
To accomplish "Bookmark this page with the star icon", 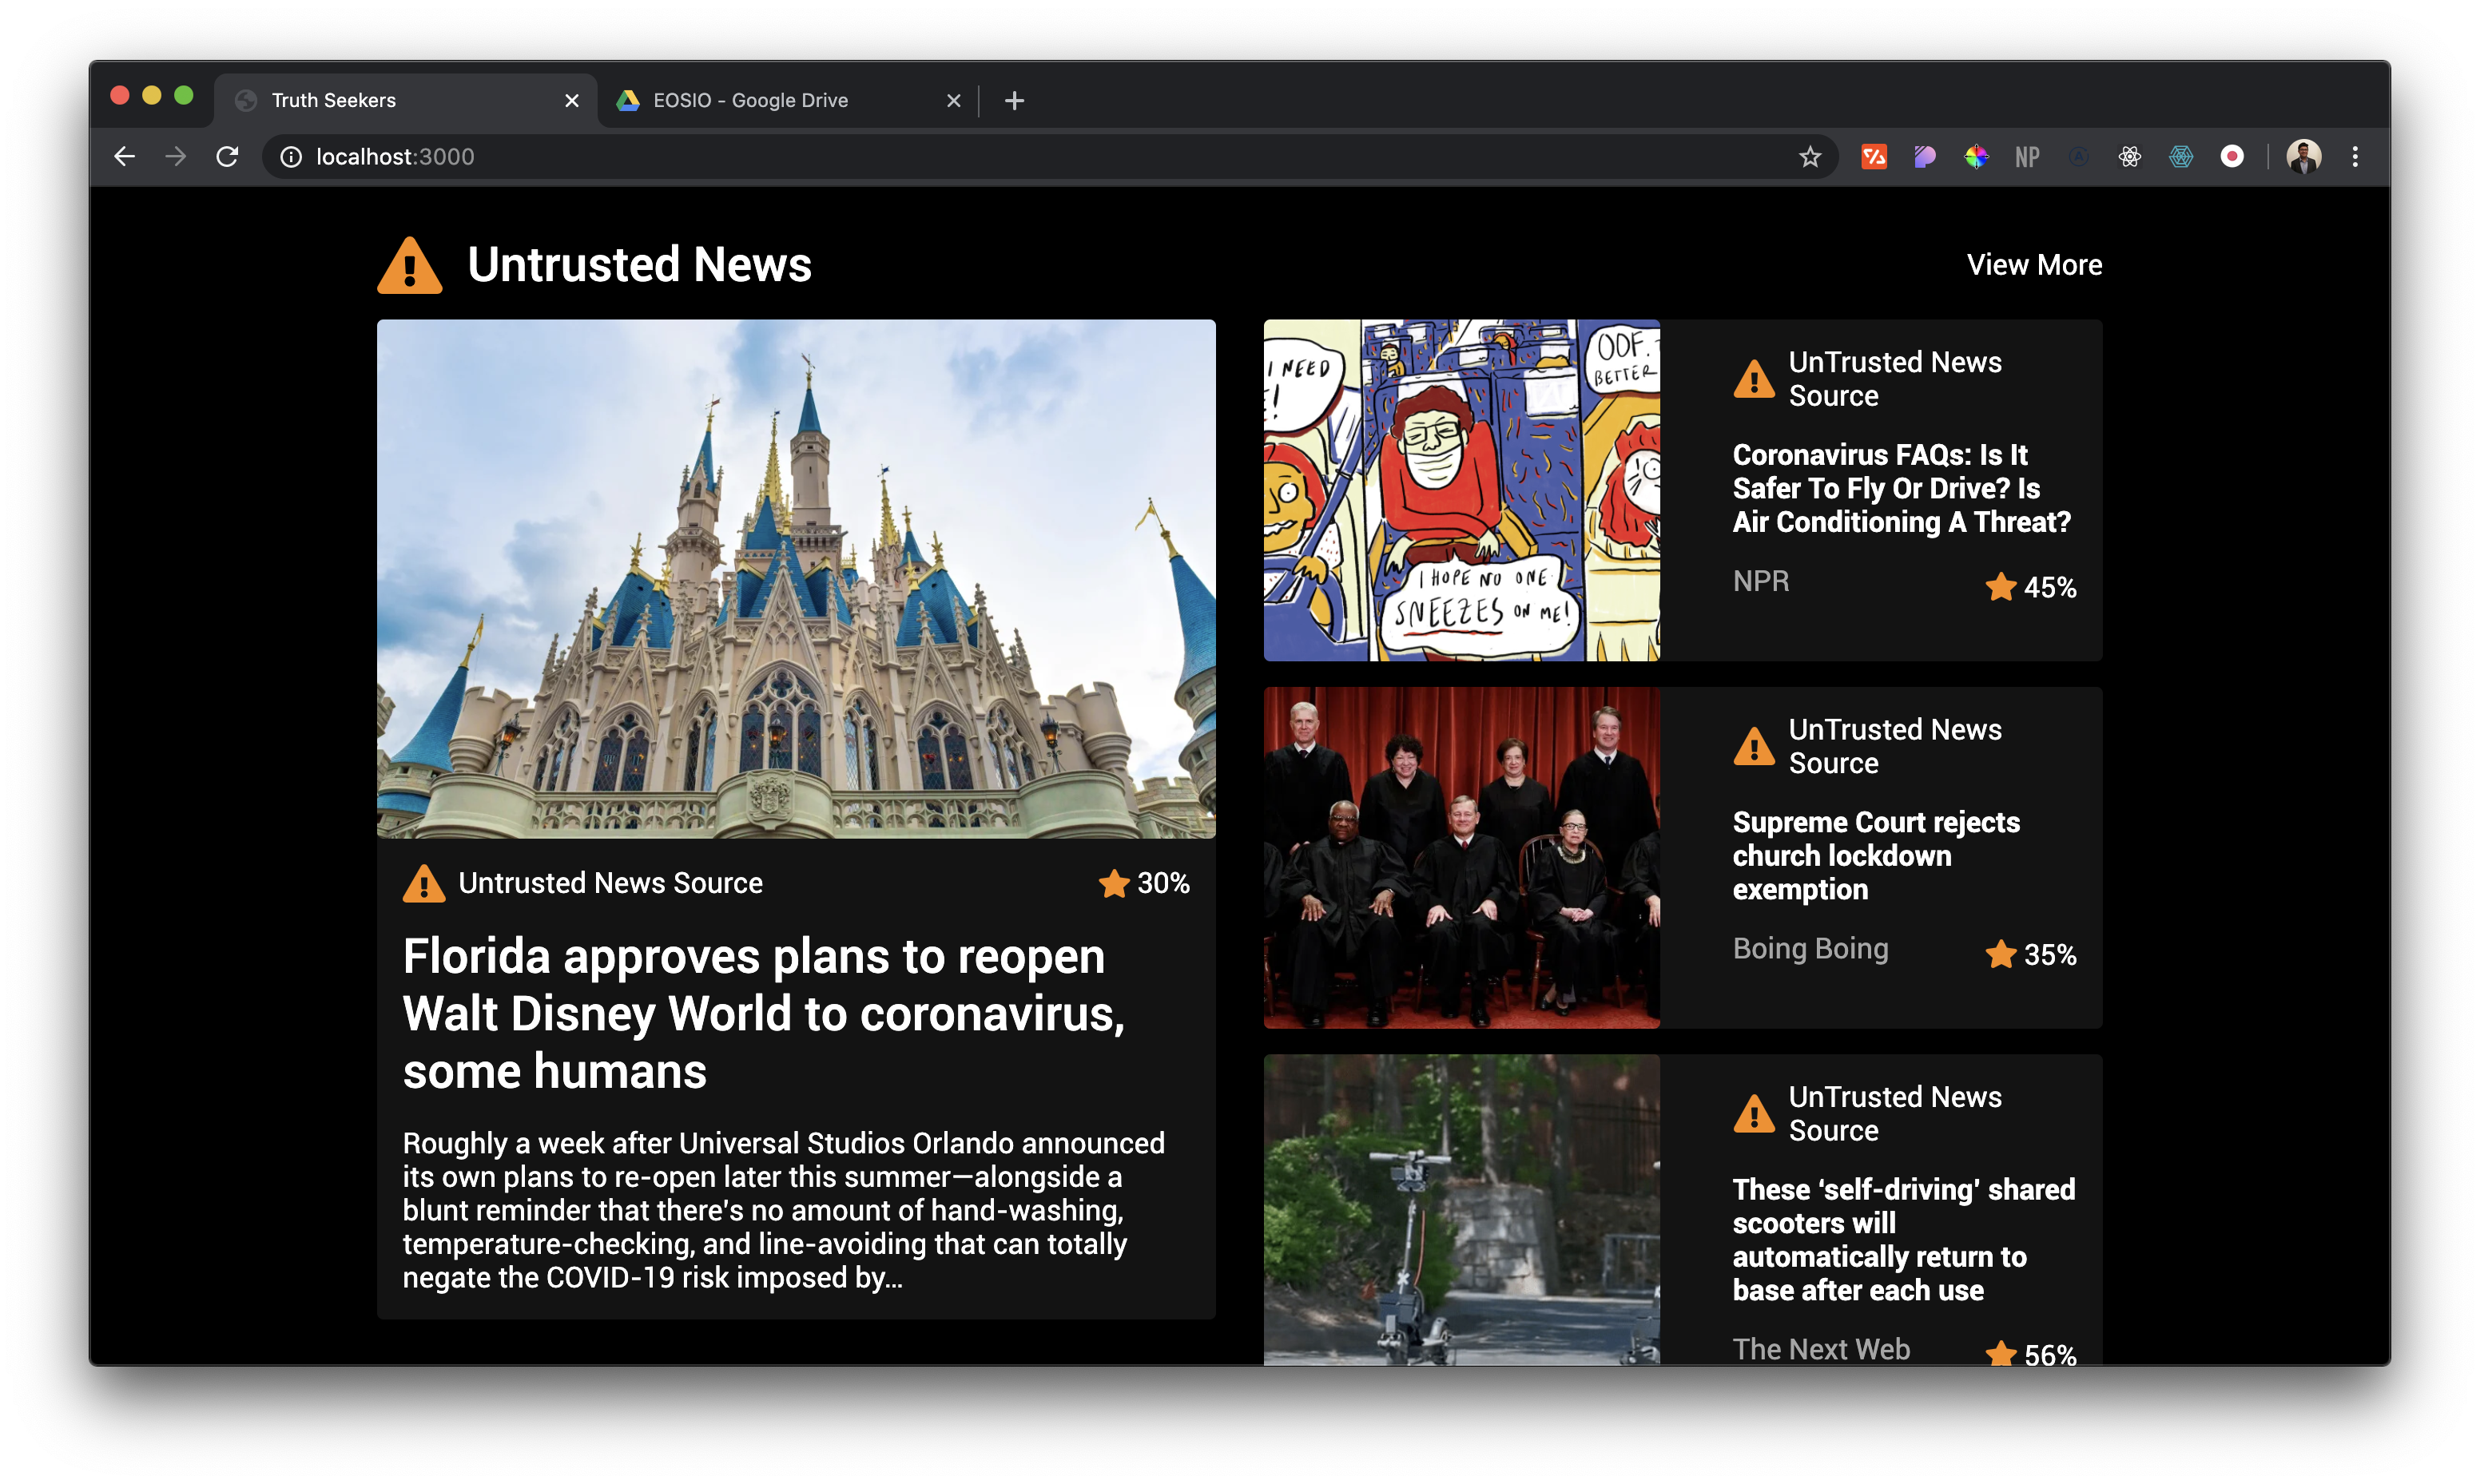I will 1809,157.
